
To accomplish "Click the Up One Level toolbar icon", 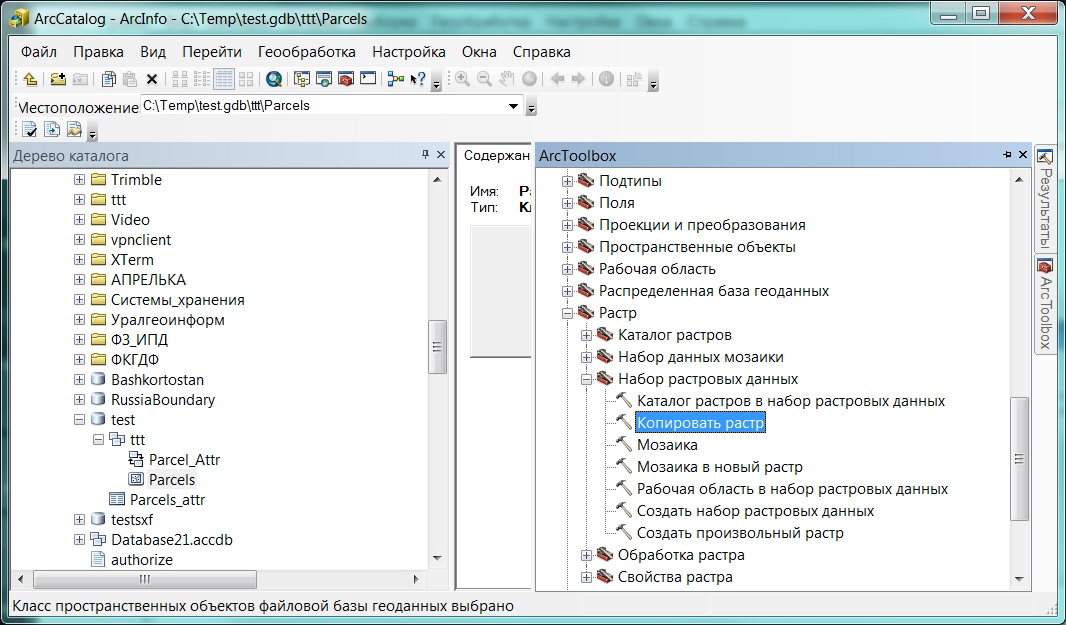I will click(x=30, y=79).
